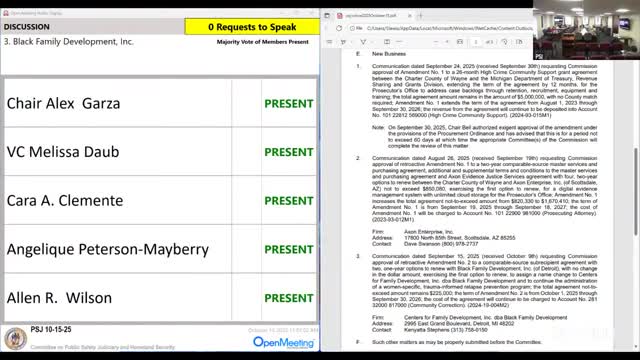Click the county seal emblem
The width and height of the screenshot is (640, 360).
point(16,338)
